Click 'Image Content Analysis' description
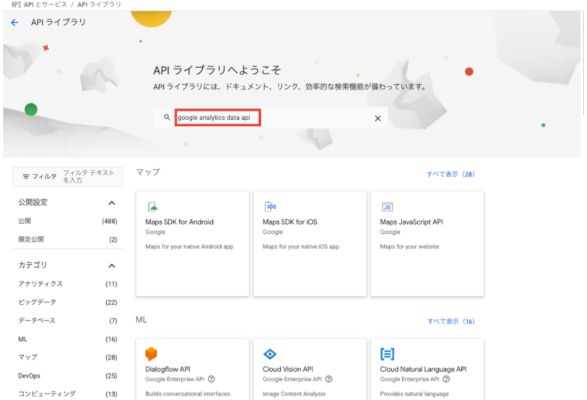The width and height of the screenshot is (587, 400). pos(294,394)
